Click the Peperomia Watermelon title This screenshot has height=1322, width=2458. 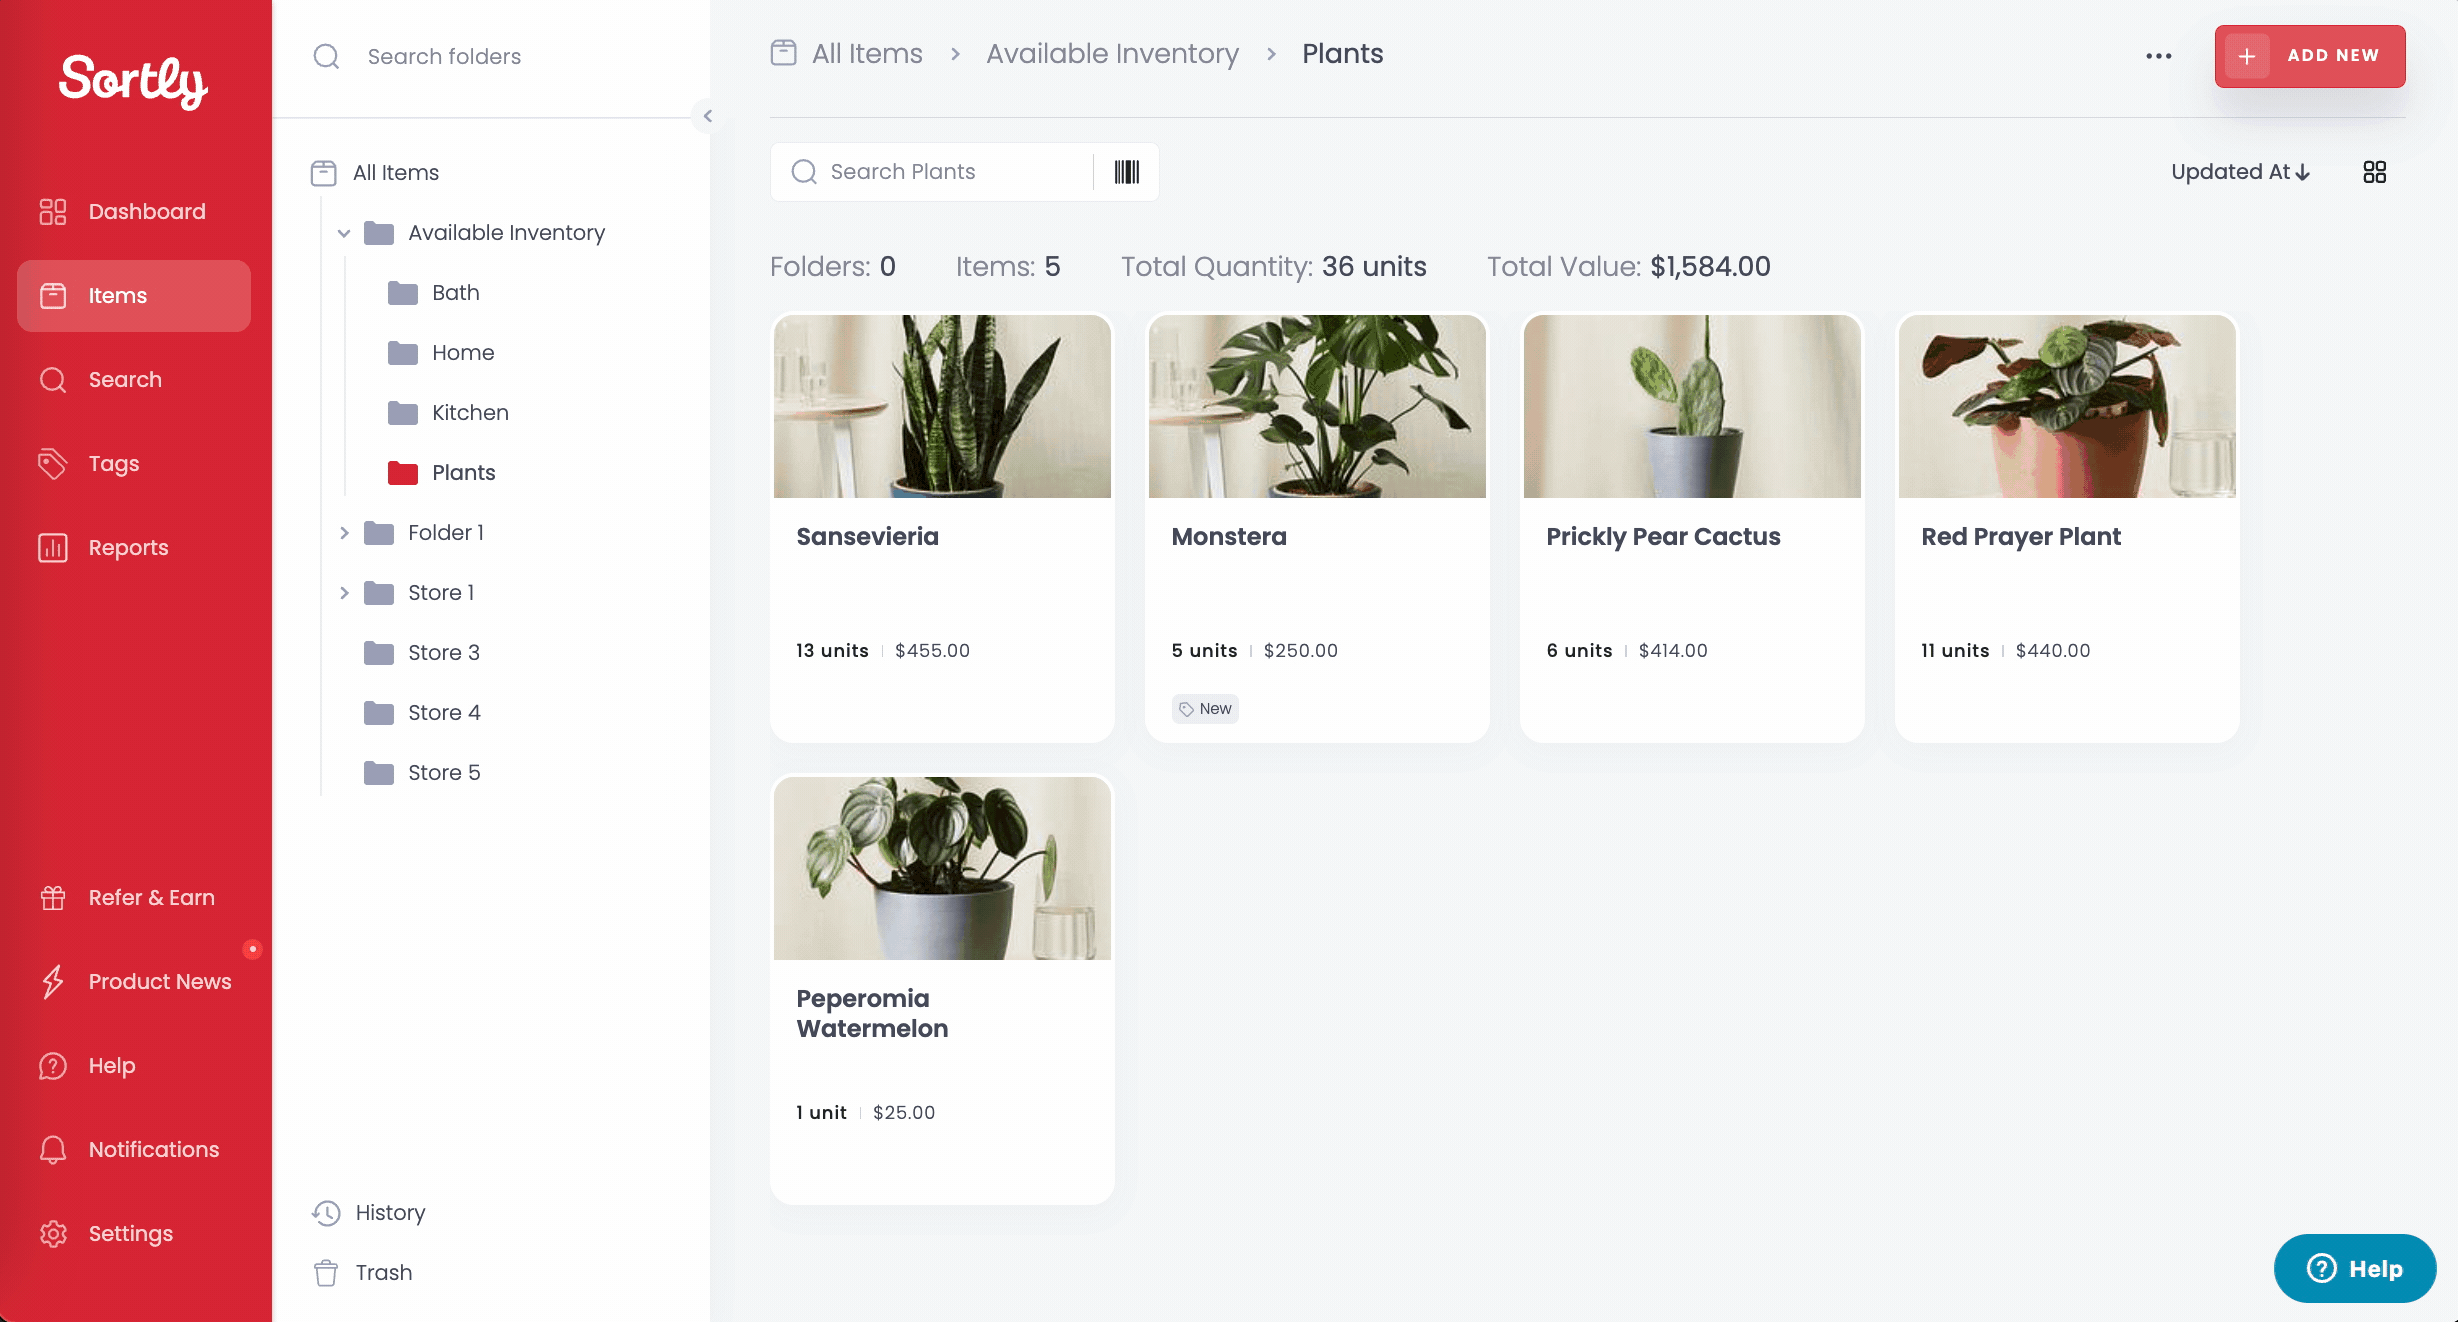point(872,1014)
